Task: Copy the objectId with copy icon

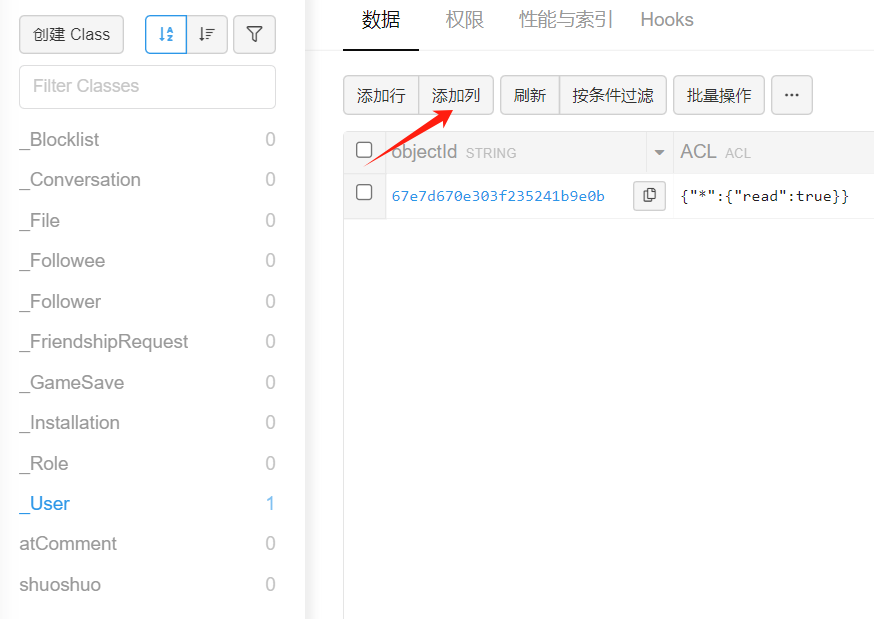Action: 649,196
